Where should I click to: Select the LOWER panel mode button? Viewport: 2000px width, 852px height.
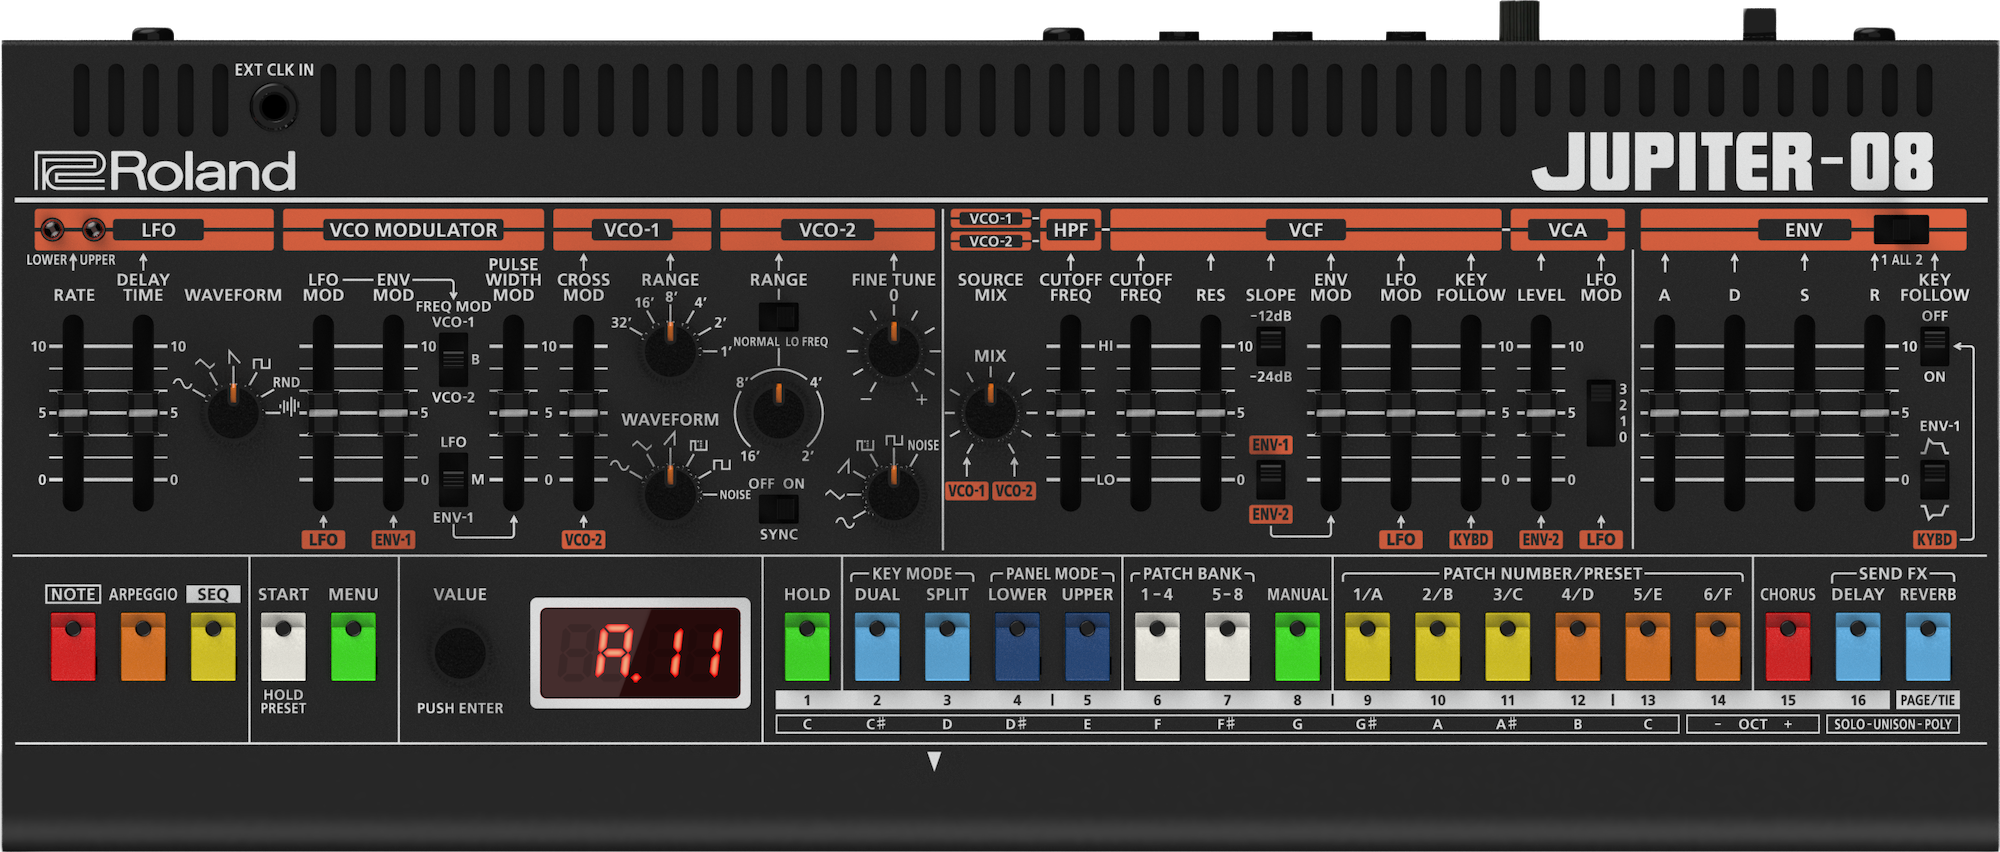coord(1017,646)
